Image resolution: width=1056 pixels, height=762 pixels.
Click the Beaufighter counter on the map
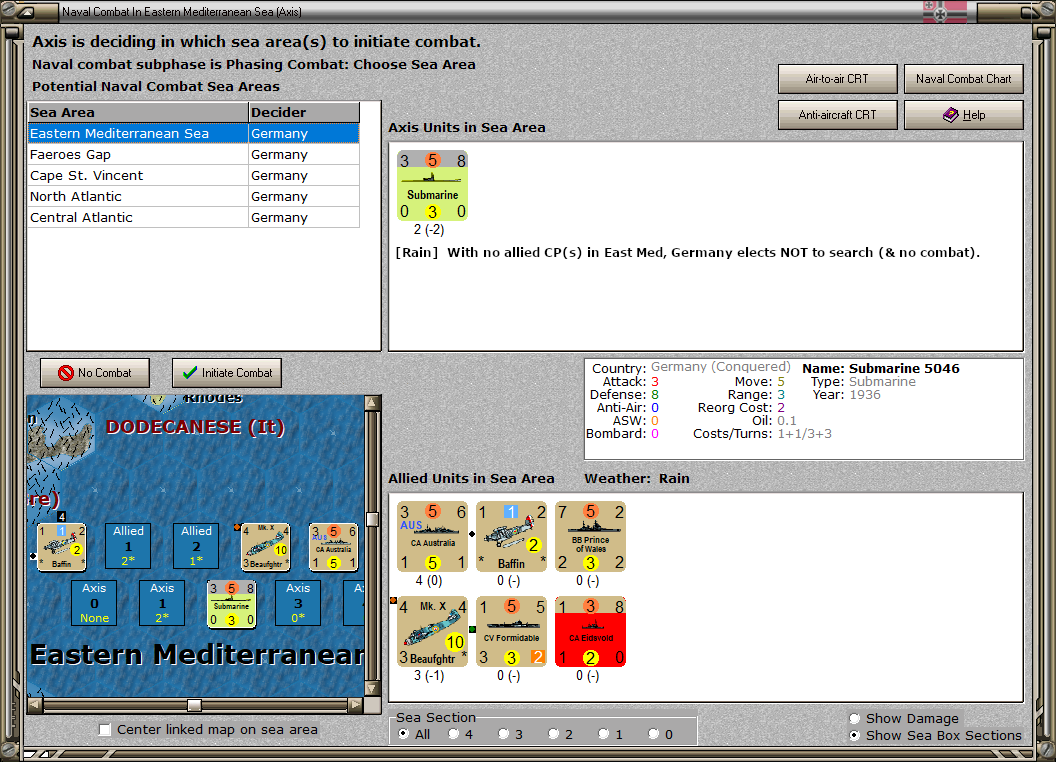[x=265, y=546]
